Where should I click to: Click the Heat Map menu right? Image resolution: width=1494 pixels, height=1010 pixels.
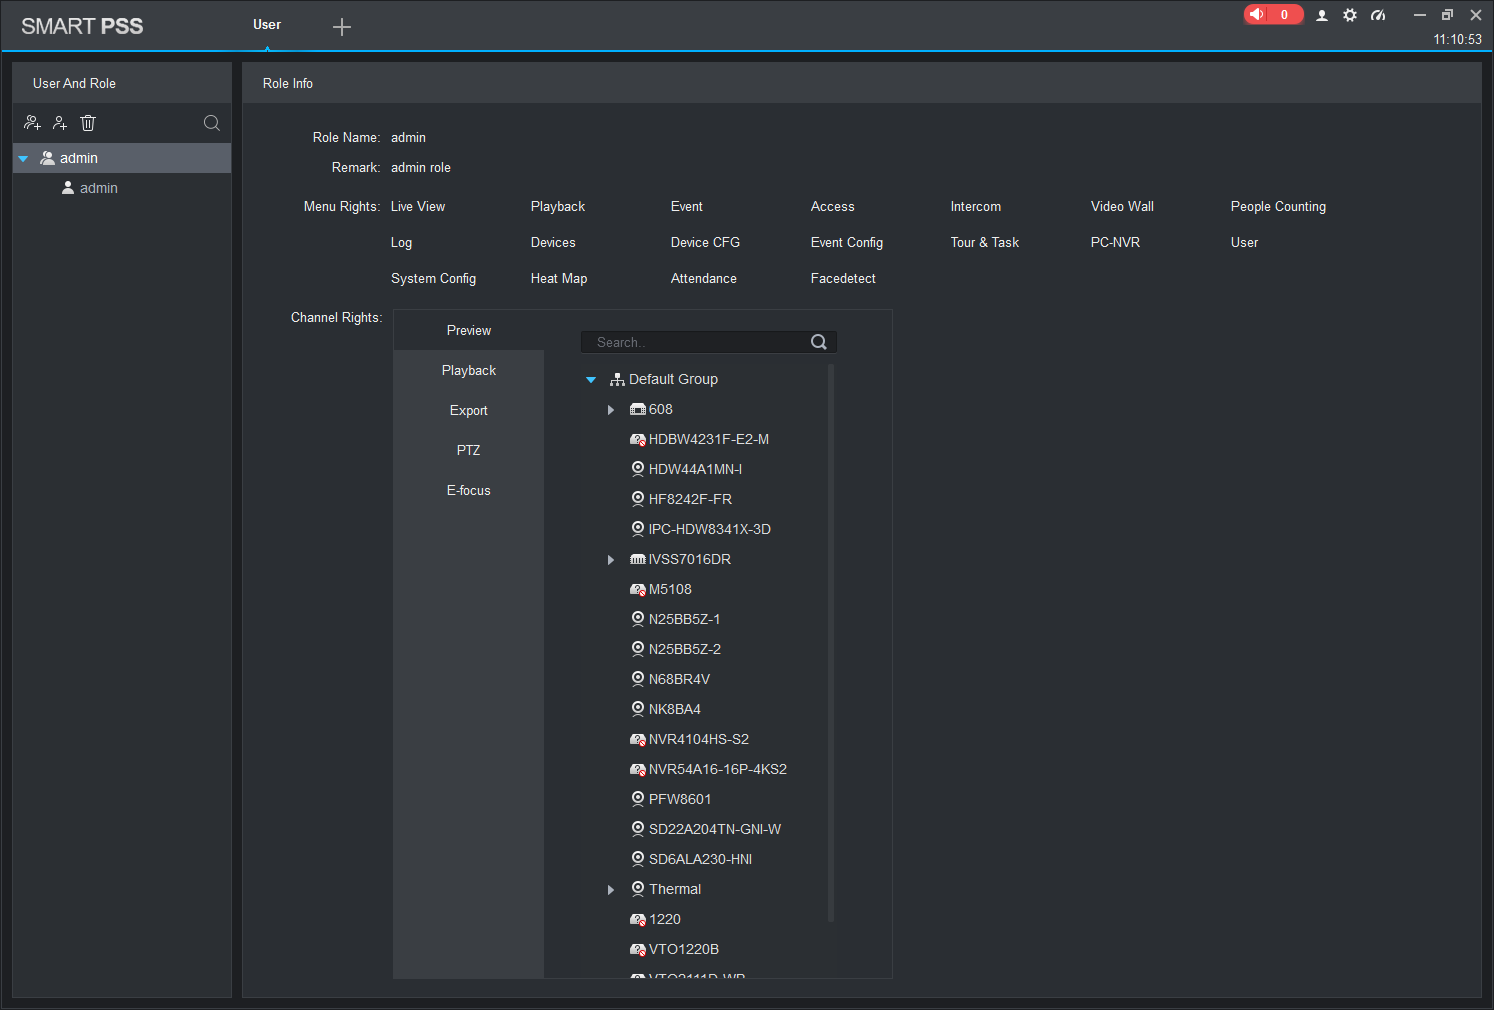pos(559,279)
